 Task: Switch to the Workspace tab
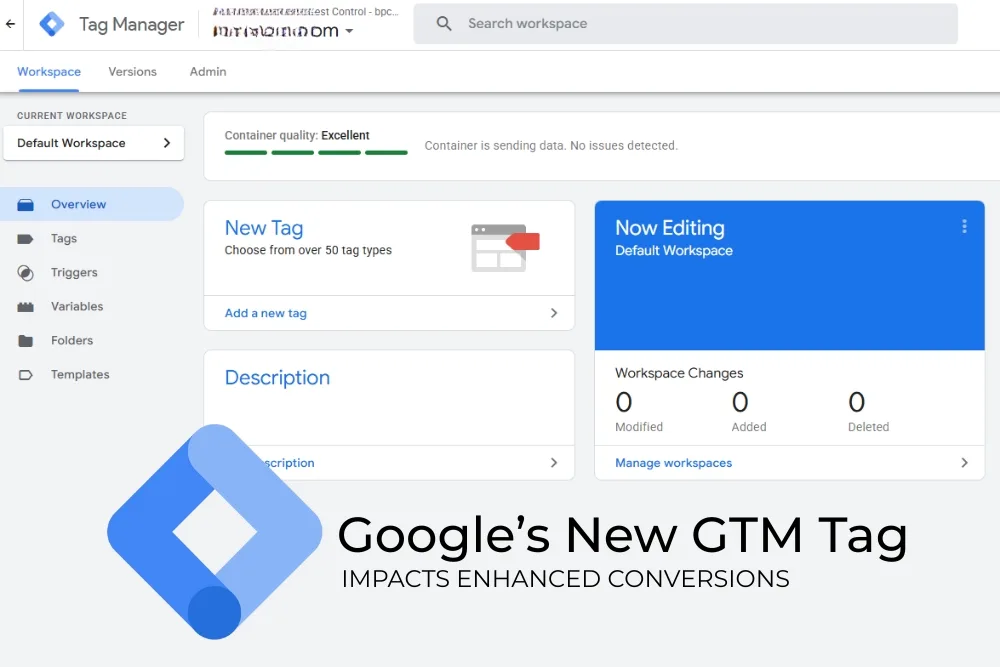click(49, 71)
